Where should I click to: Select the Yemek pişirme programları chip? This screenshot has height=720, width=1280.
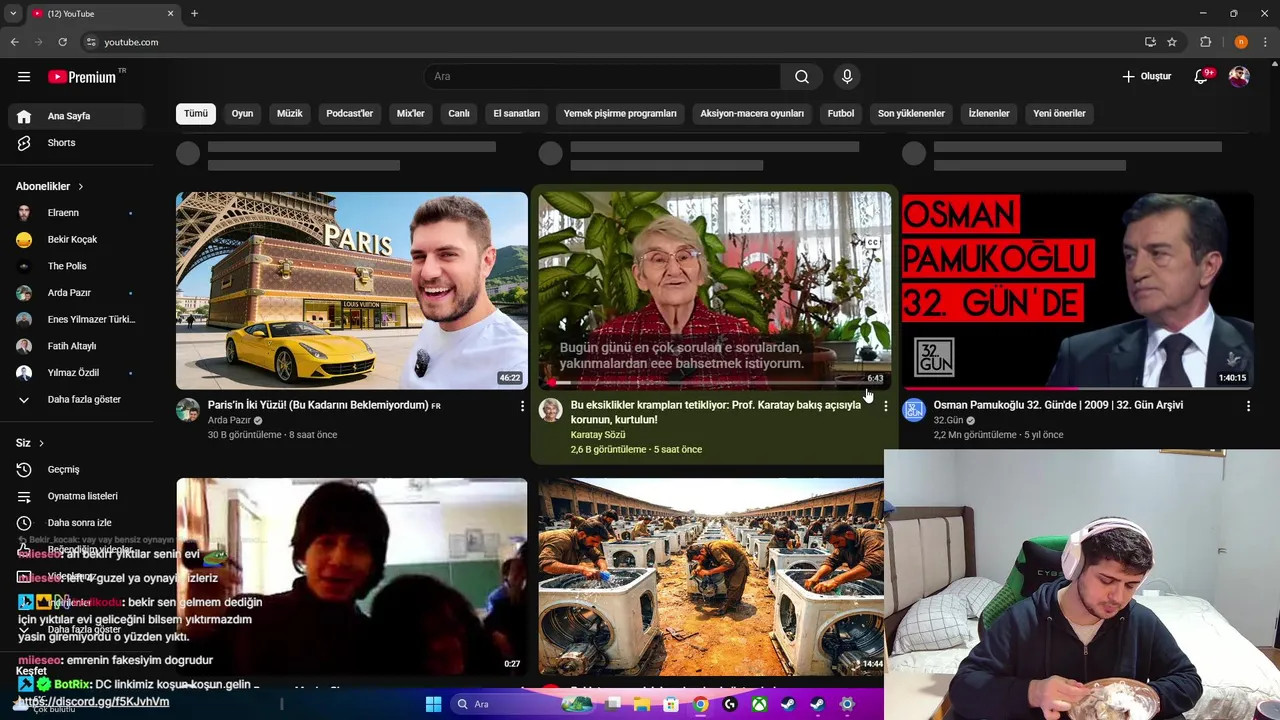click(x=620, y=114)
